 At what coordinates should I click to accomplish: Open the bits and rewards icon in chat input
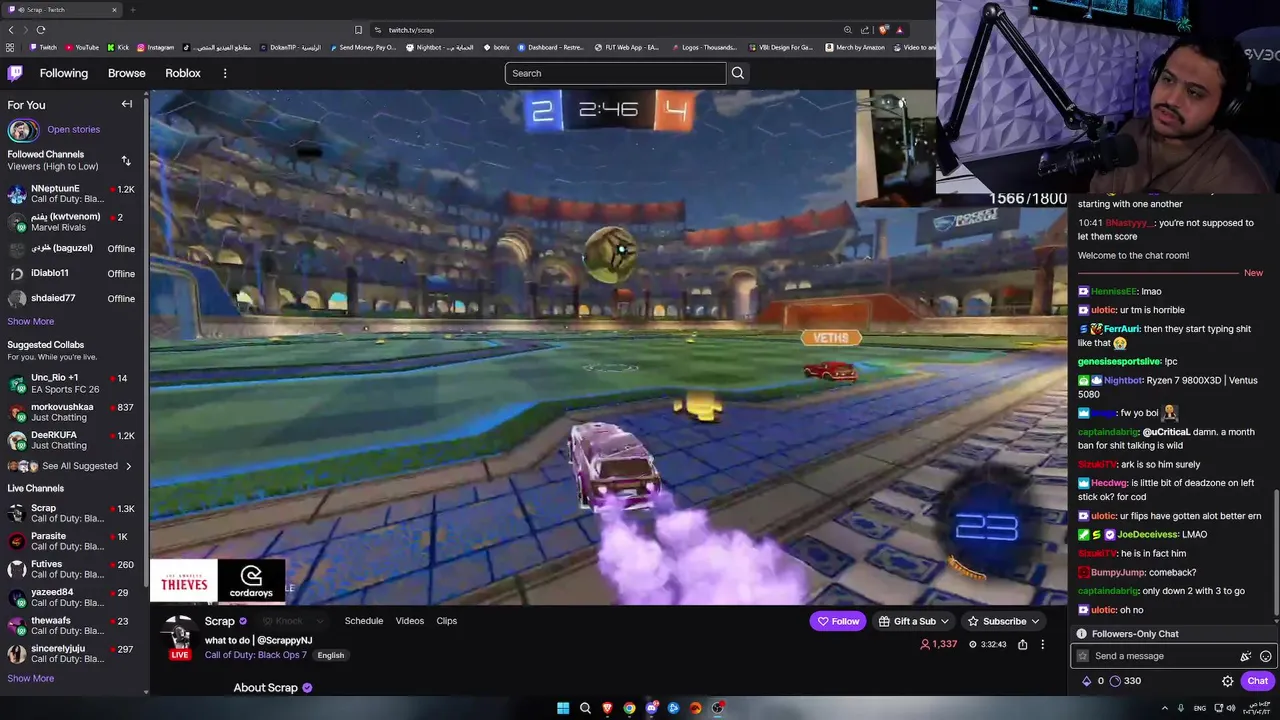click(x=1245, y=656)
